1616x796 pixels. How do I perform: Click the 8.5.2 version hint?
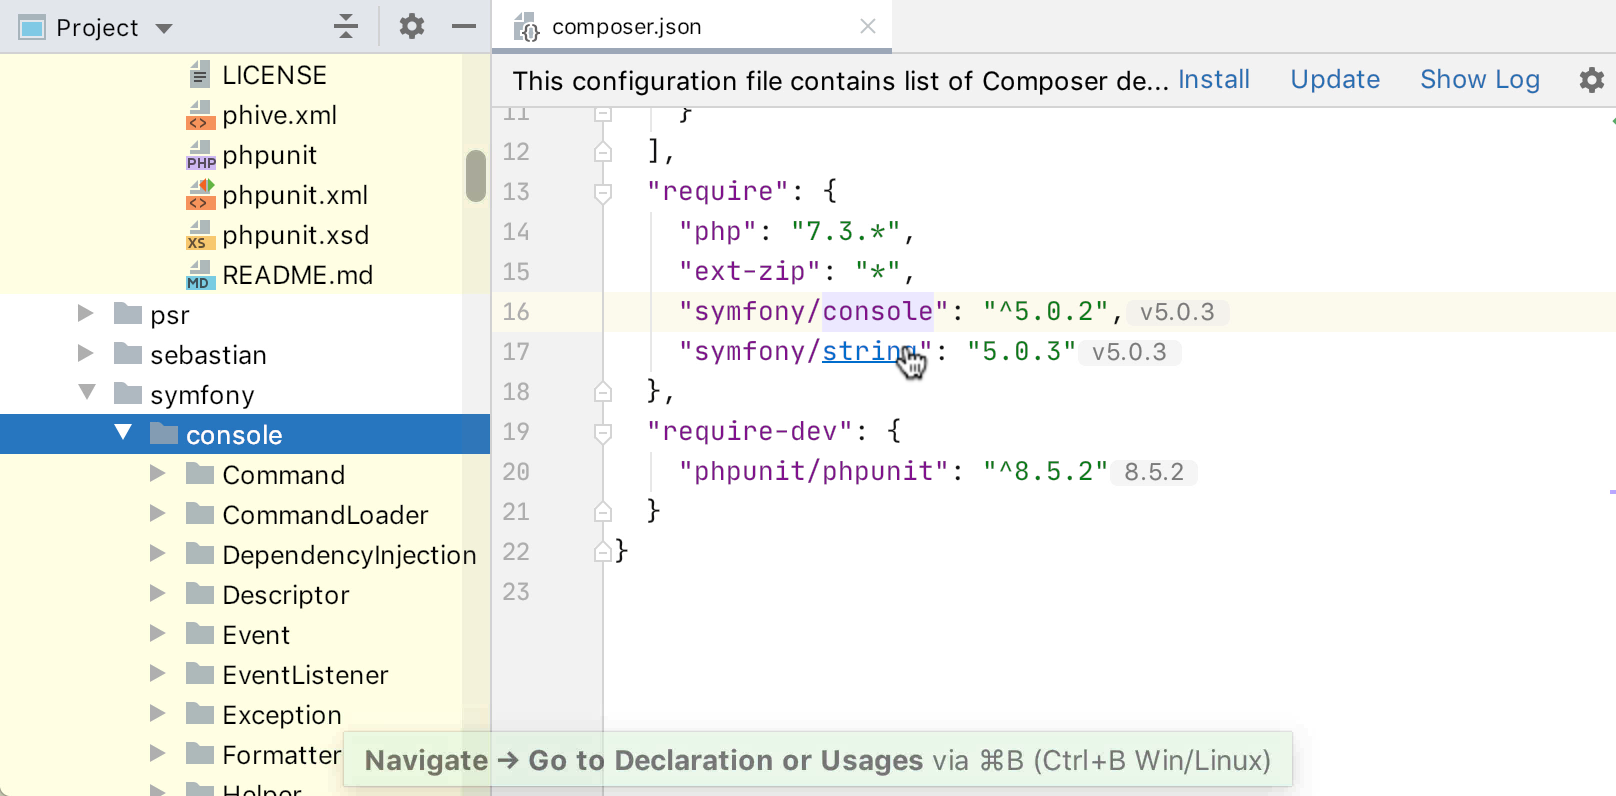[x=1154, y=472]
